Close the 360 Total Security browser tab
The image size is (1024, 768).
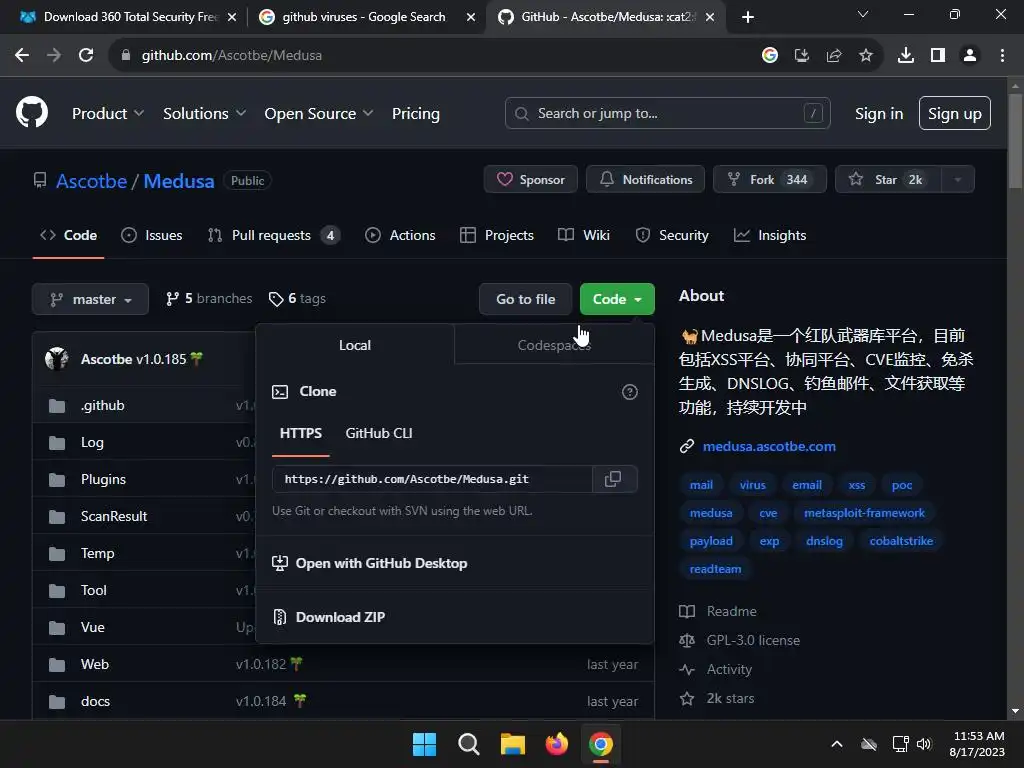[x=232, y=18]
